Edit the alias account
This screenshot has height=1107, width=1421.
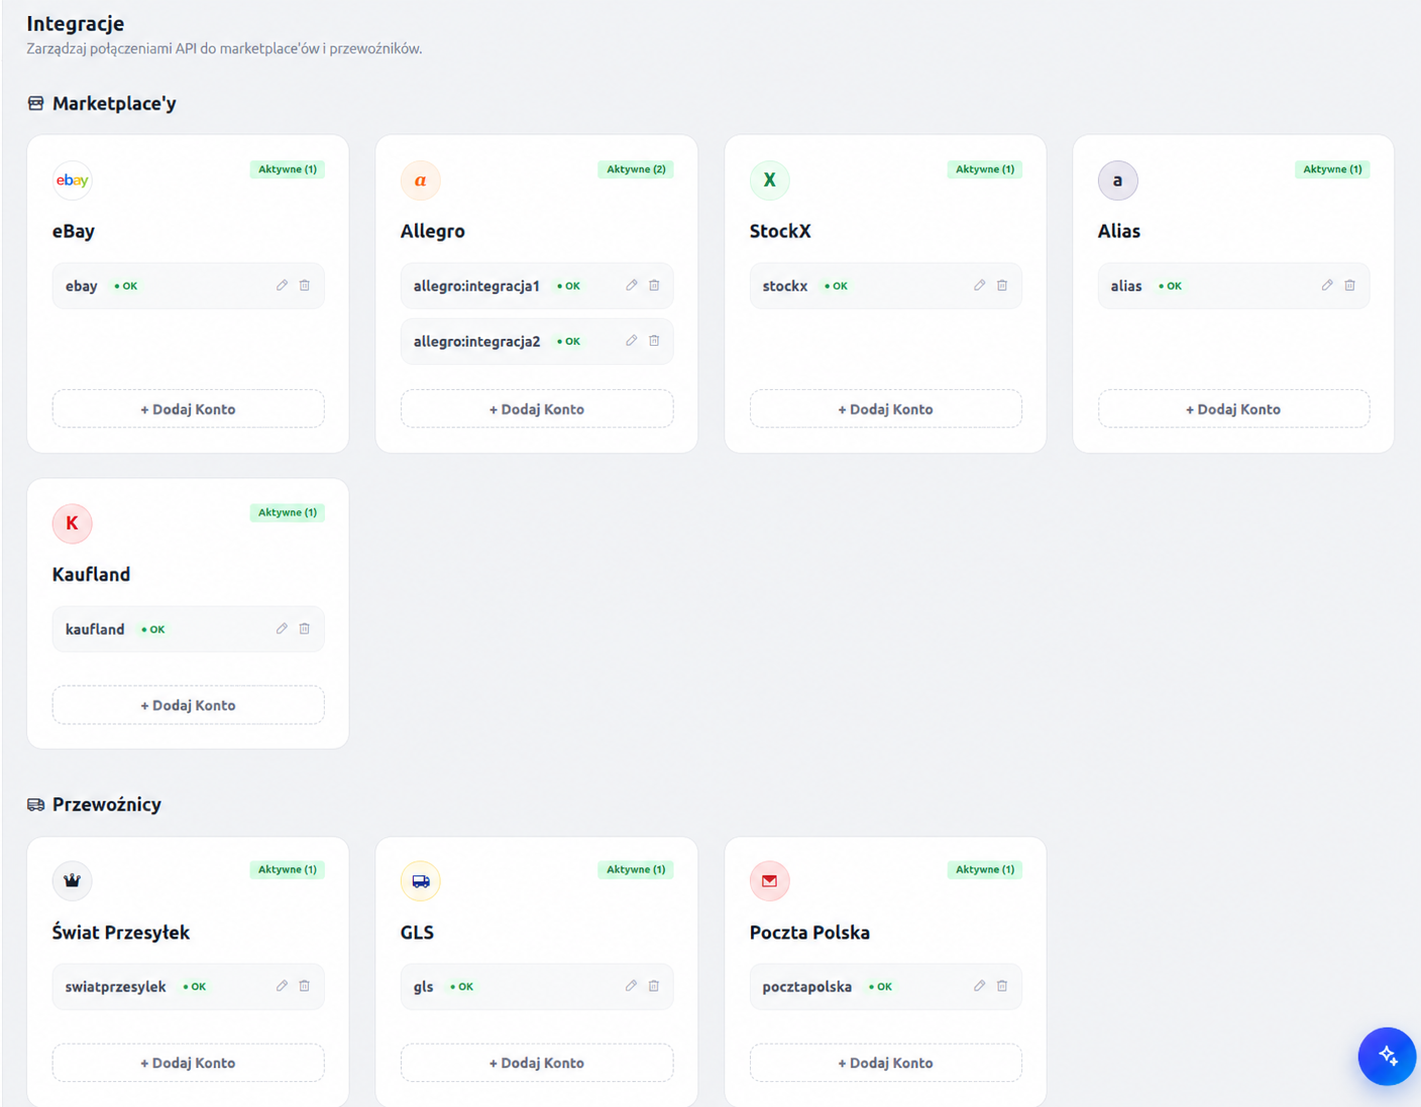pos(1327,285)
